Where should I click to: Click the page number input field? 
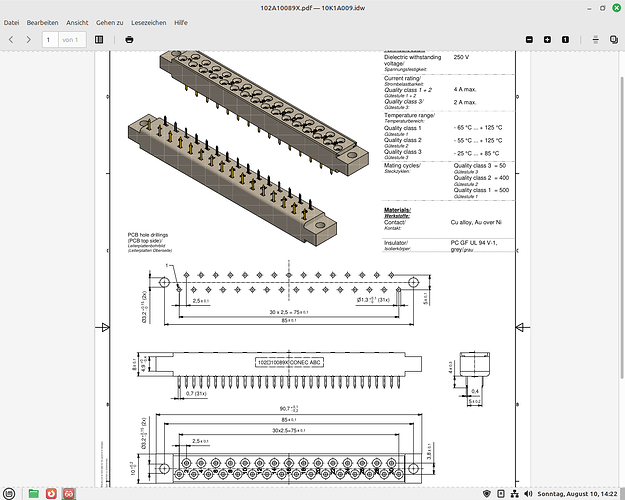coord(51,39)
